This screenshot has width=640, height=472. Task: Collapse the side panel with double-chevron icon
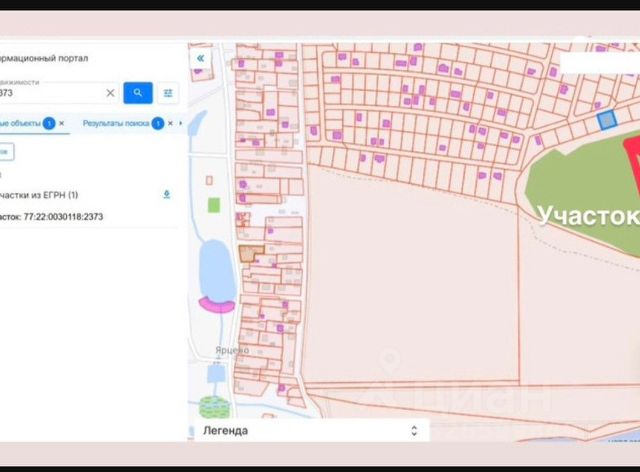click(200, 58)
